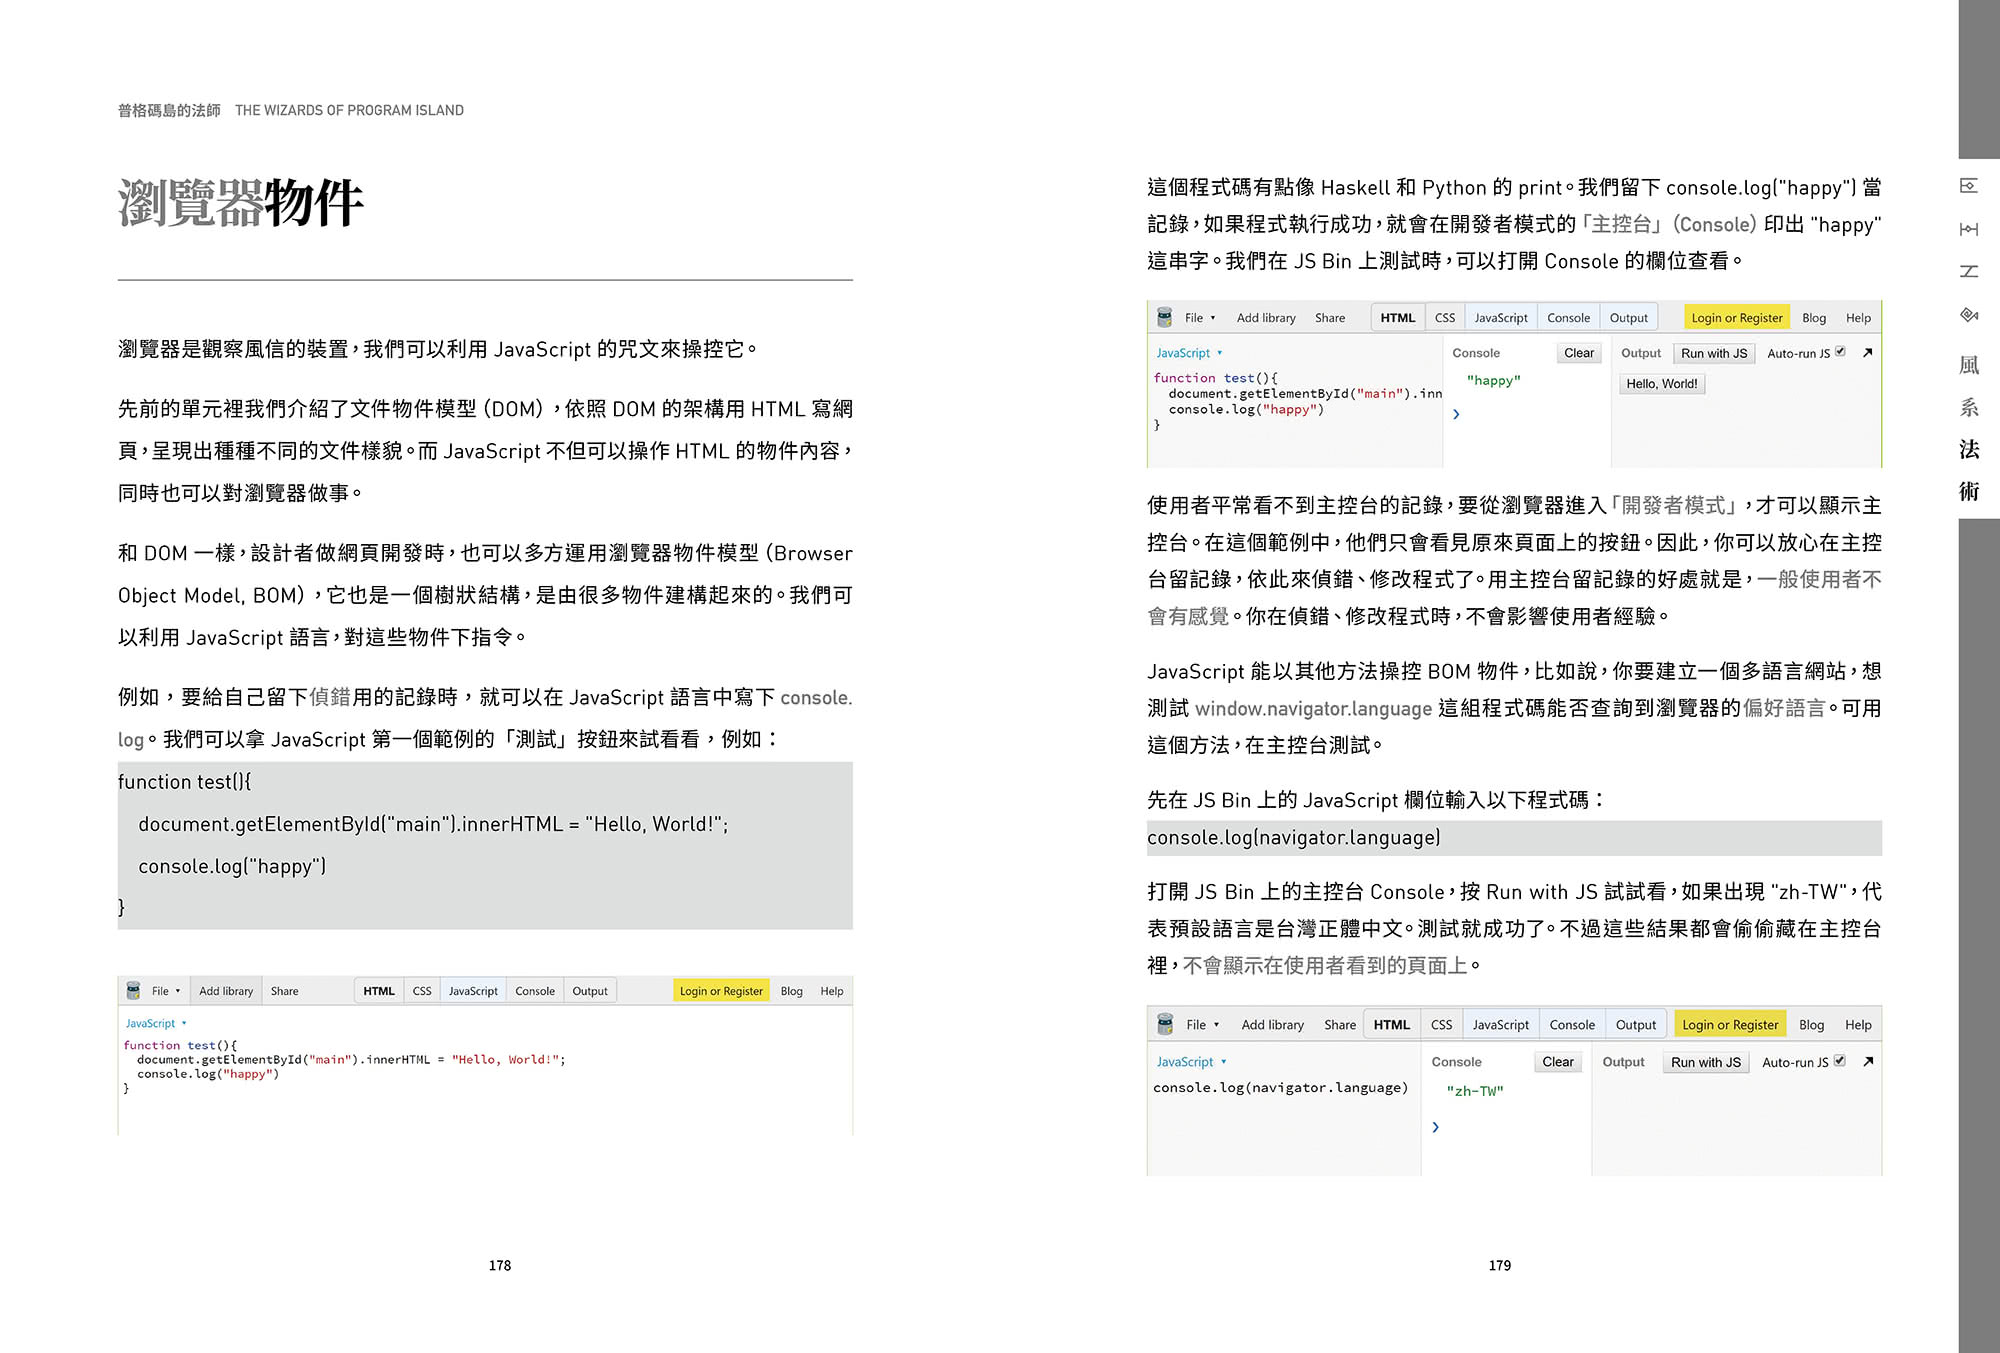2000x1353 pixels.
Task: Switch to the Output tab, top-right screenshot
Action: (1629, 317)
